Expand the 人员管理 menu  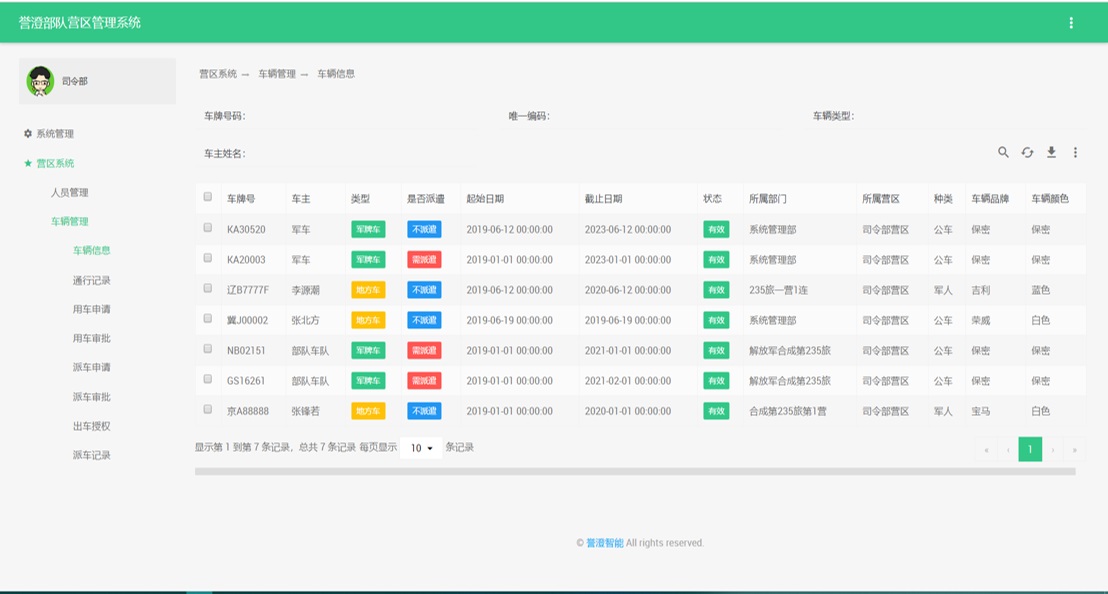click(70, 192)
